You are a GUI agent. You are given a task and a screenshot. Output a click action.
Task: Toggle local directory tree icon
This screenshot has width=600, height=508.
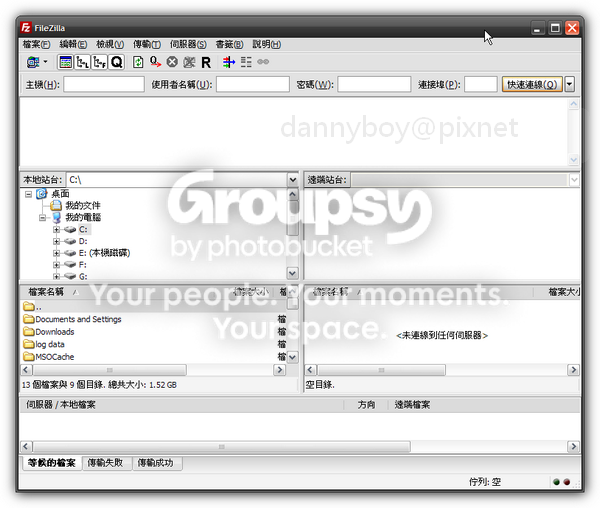pos(82,62)
